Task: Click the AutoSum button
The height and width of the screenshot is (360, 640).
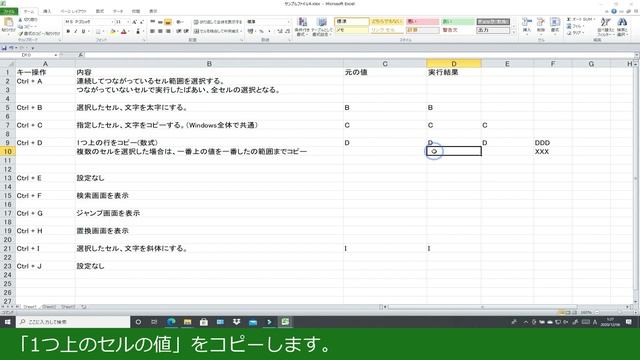Action: pyautogui.click(x=579, y=20)
